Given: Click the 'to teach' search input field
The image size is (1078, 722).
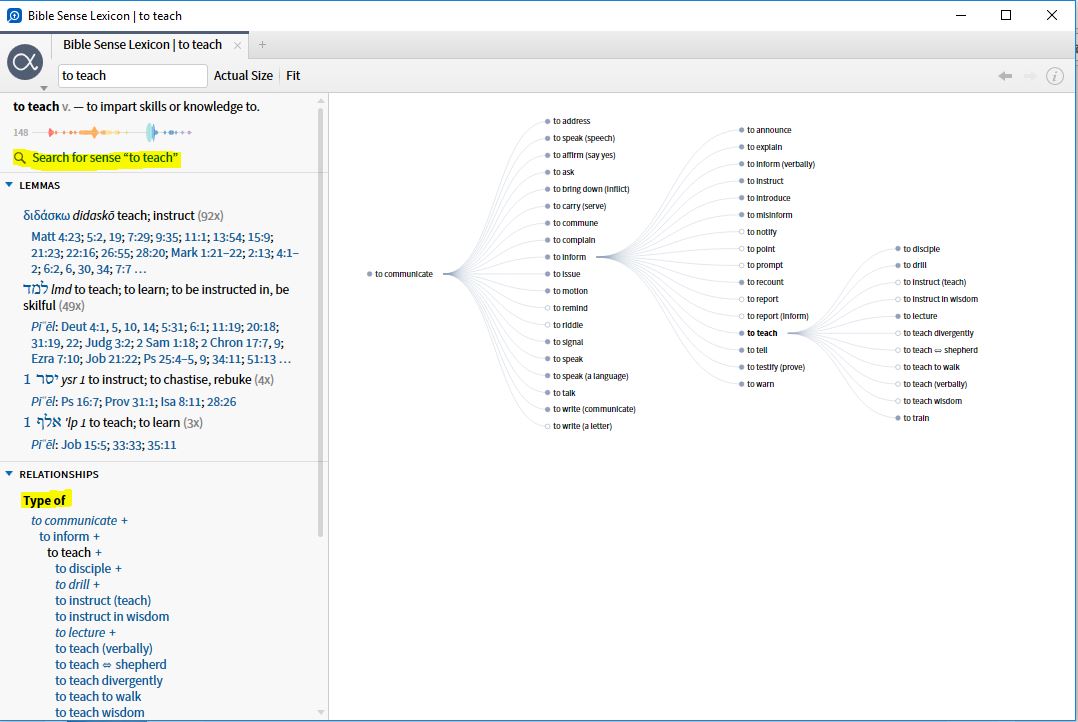Looking at the screenshot, I should click(x=132, y=76).
